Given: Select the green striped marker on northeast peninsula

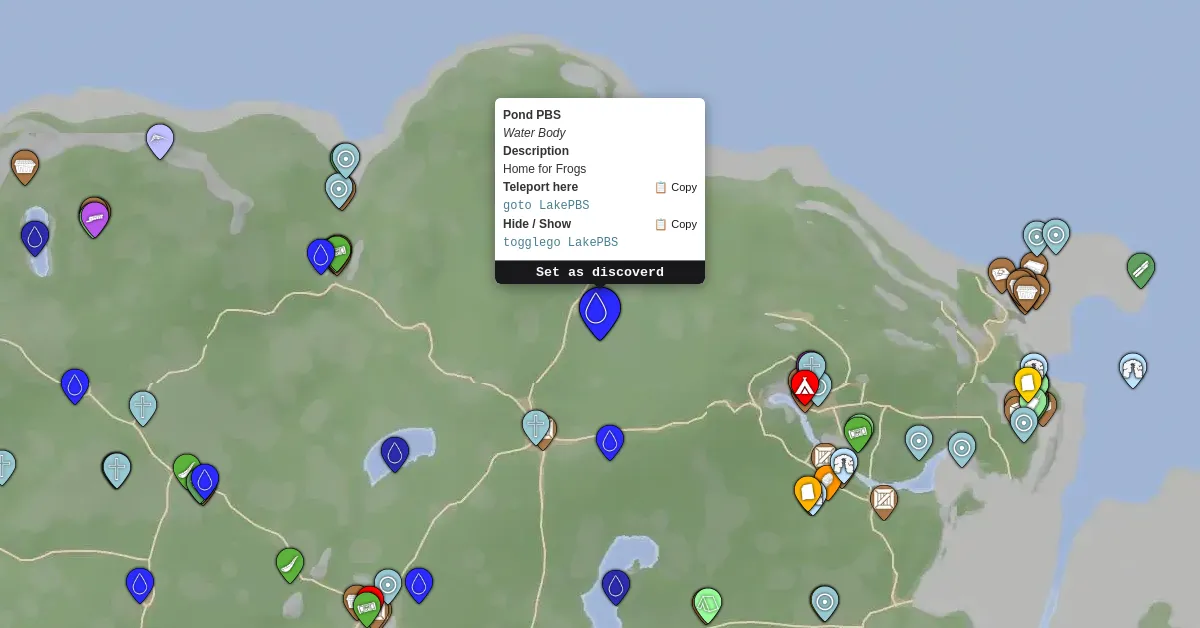Looking at the screenshot, I should pyautogui.click(x=1141, y=269).
